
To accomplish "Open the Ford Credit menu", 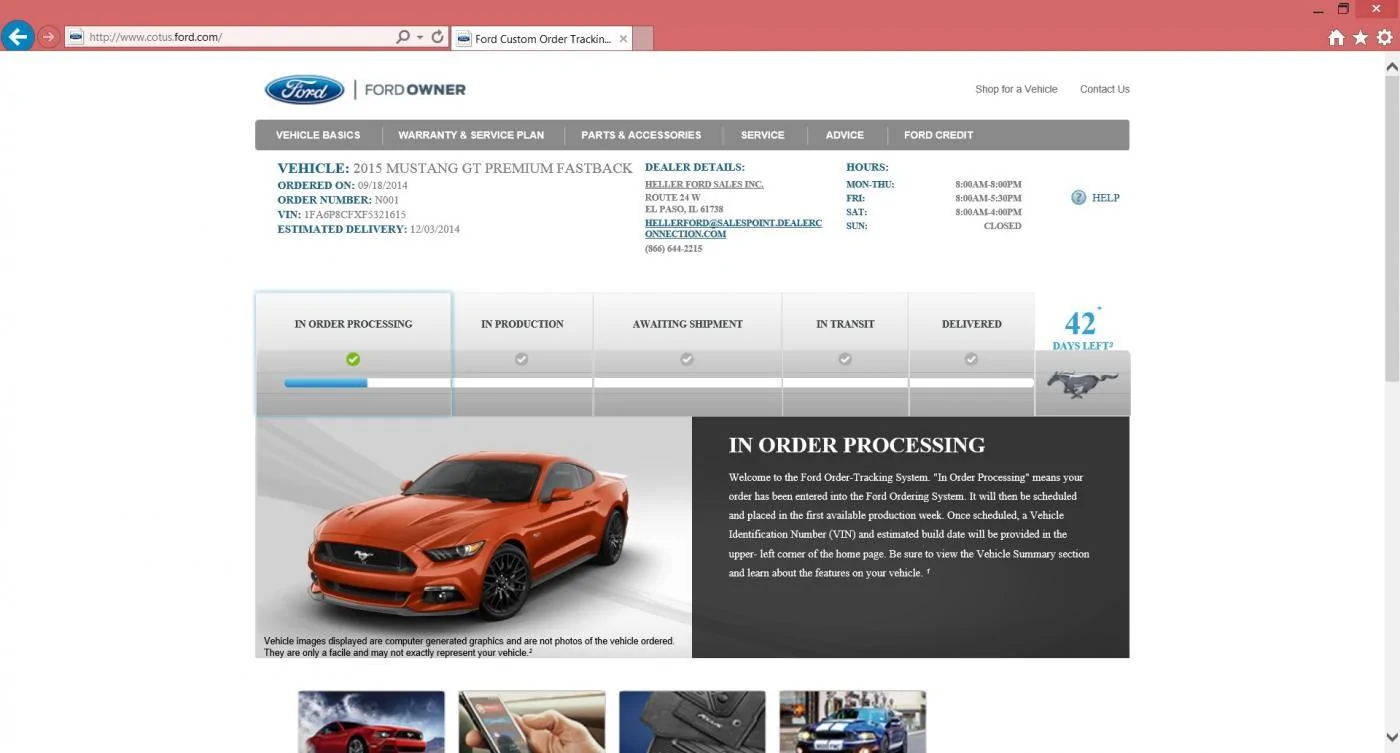I will [x=938, y=135].
